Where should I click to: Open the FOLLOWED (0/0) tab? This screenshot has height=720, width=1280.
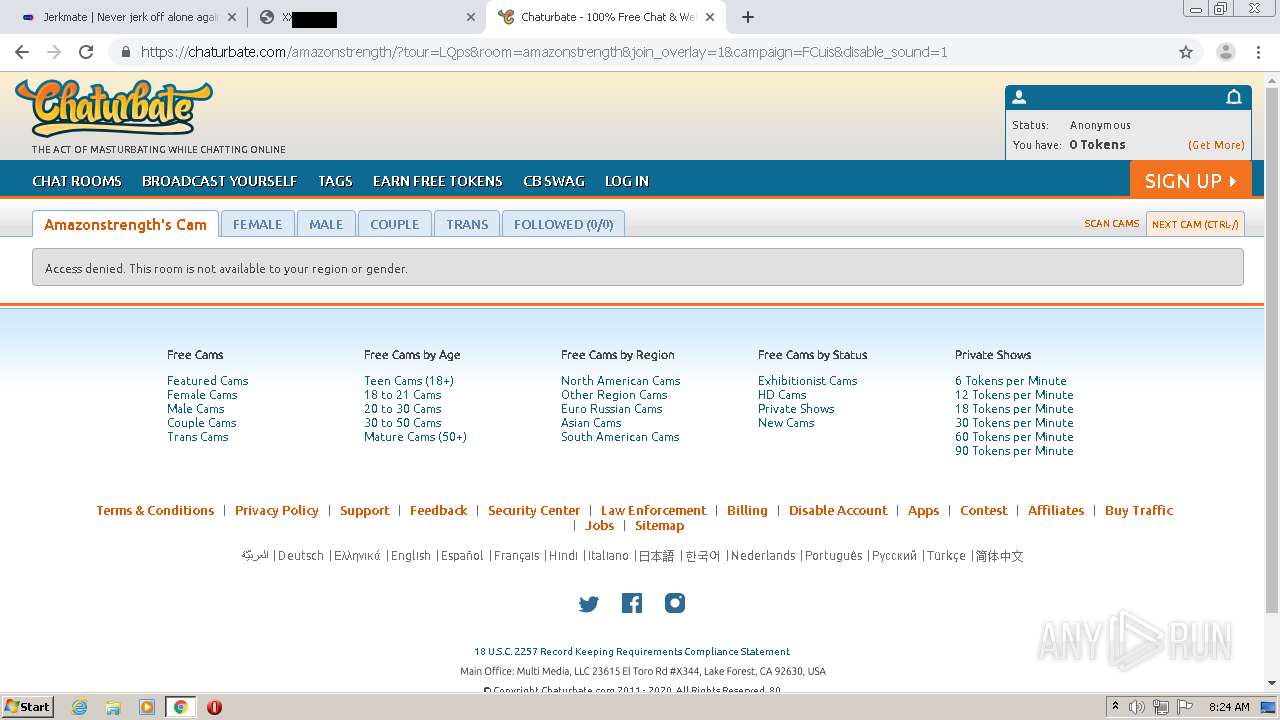564,224
